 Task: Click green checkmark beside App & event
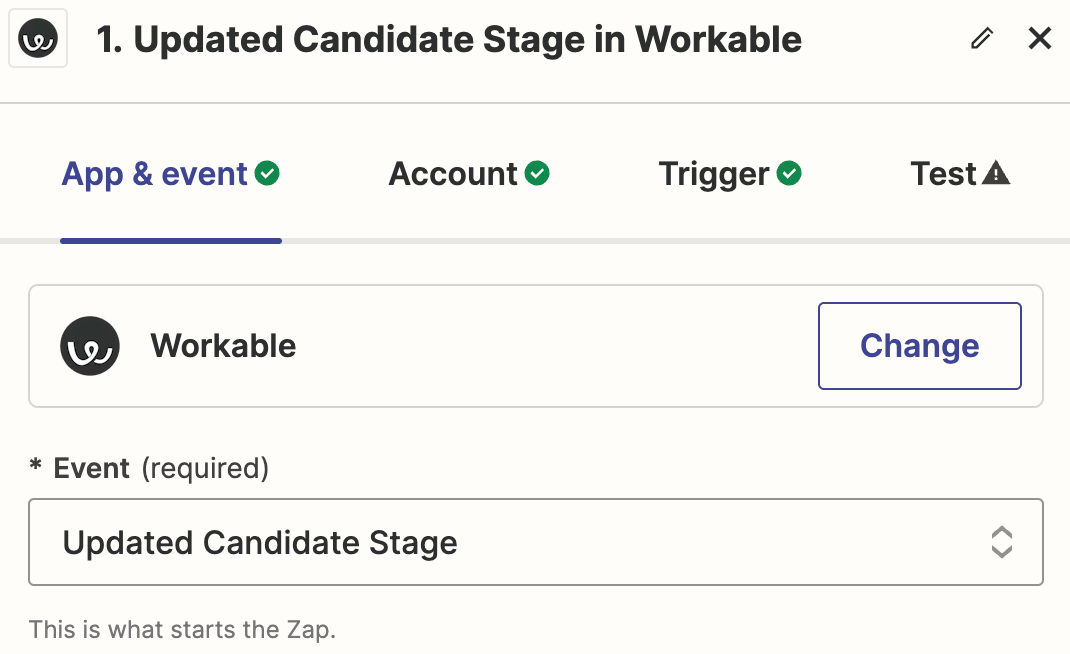coord(267,174)
